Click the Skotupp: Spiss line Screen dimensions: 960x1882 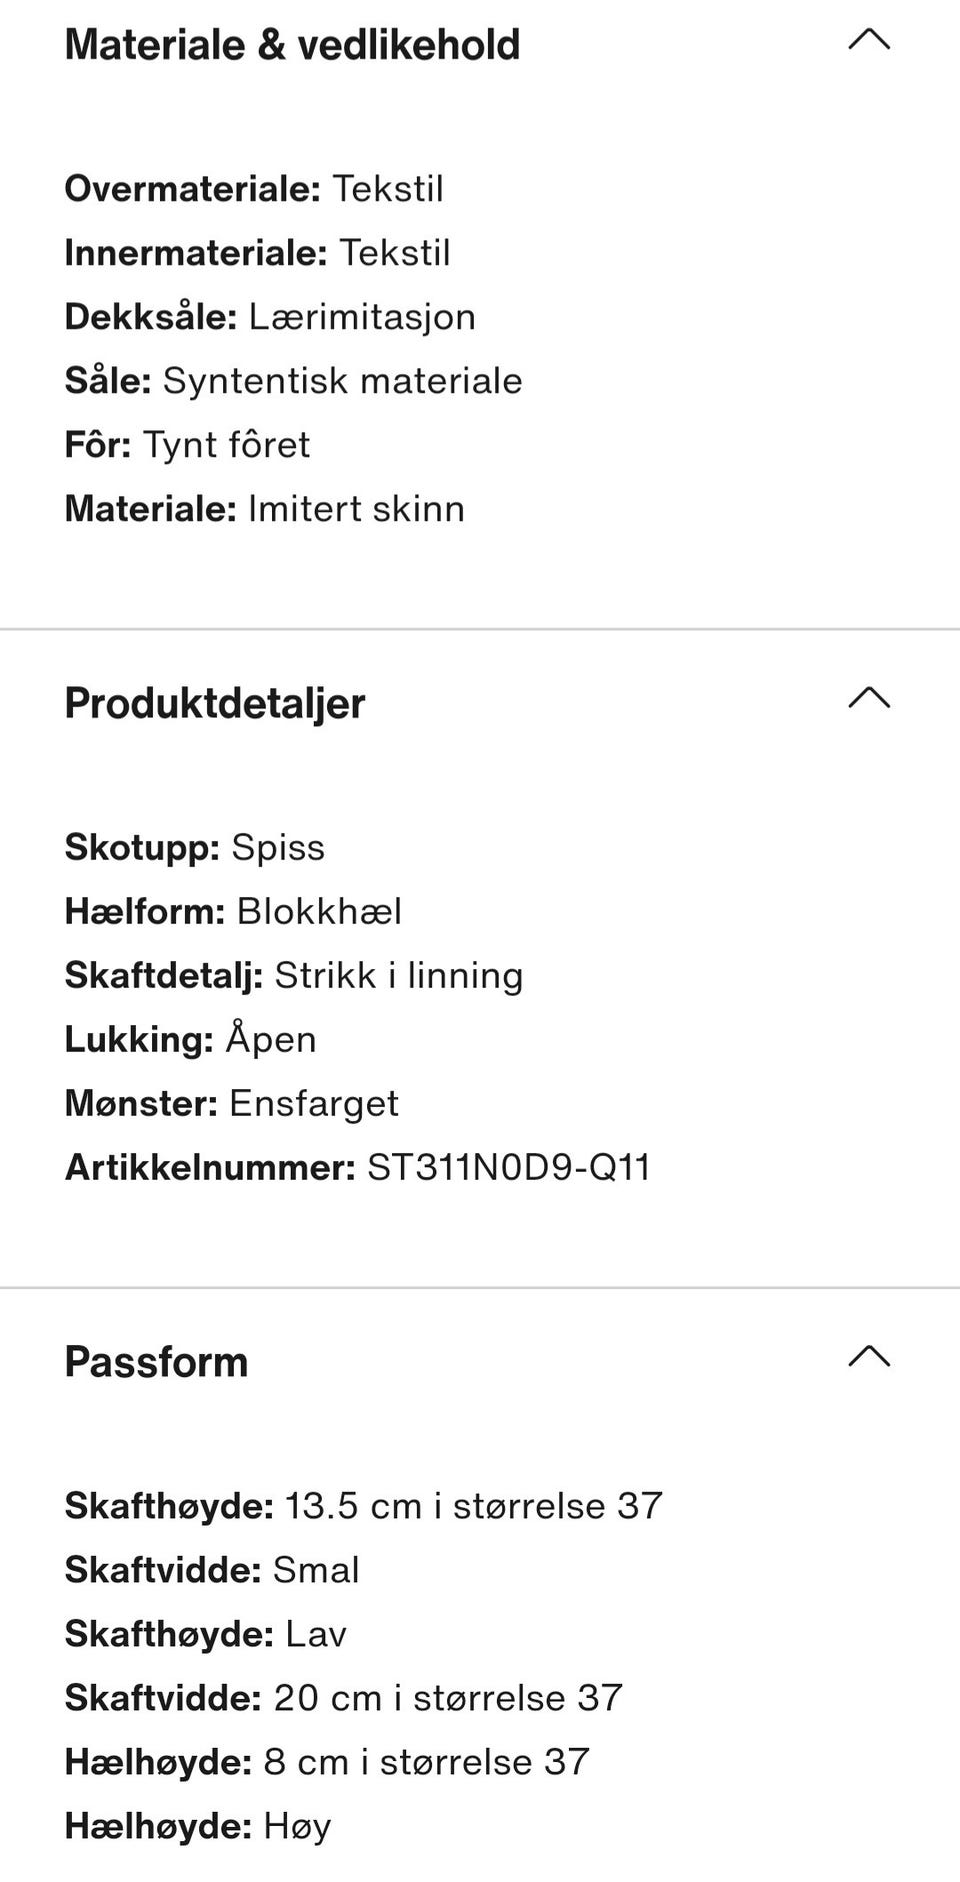[x=195, y=848]
